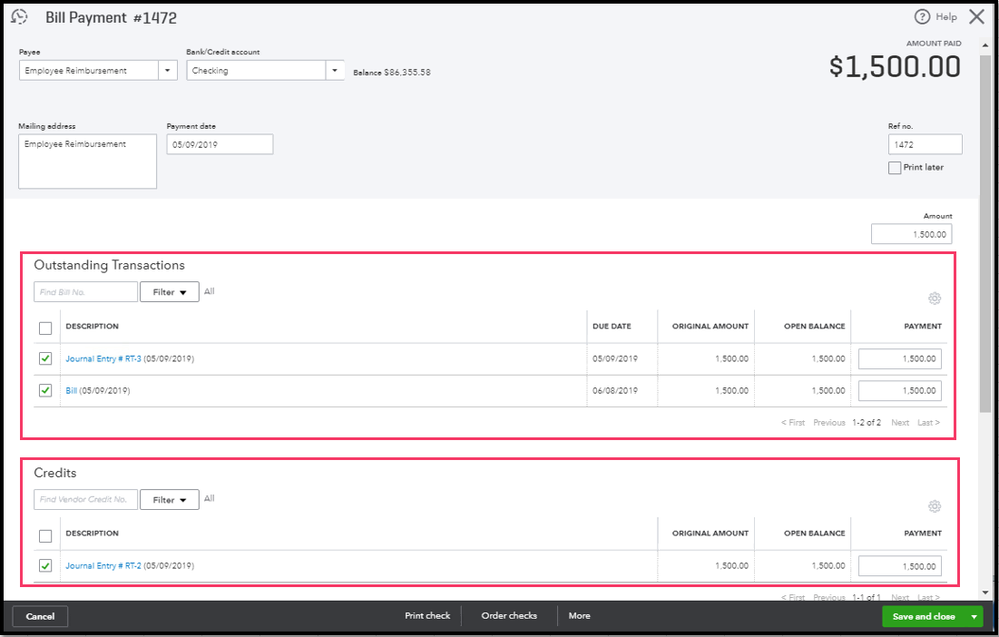Uncheck Journal Entry # RT-2 credit checkbox
999x637 pixels.
pos(45,566)
